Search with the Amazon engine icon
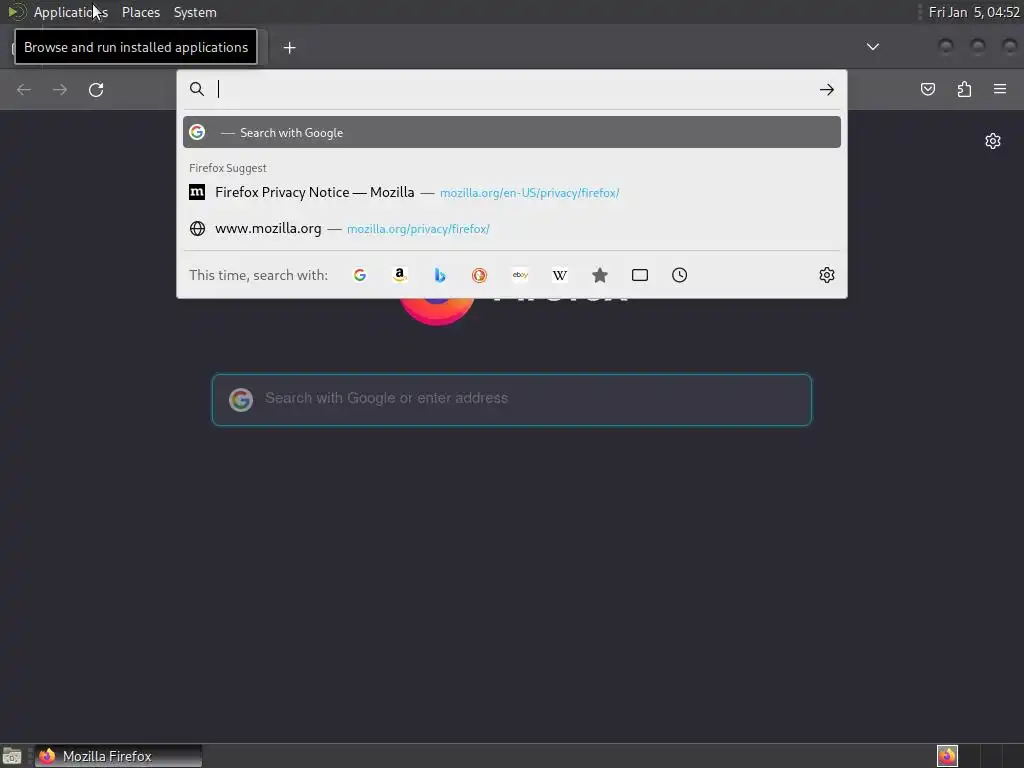 pyautogui.click(x=400, y=275)
